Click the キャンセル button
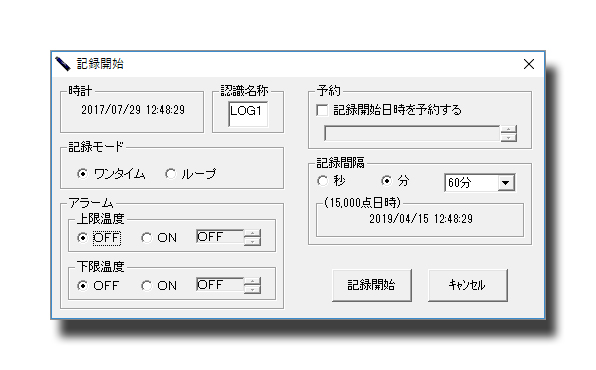This screenshot has width=596, height=370. (x=468, y=285)
